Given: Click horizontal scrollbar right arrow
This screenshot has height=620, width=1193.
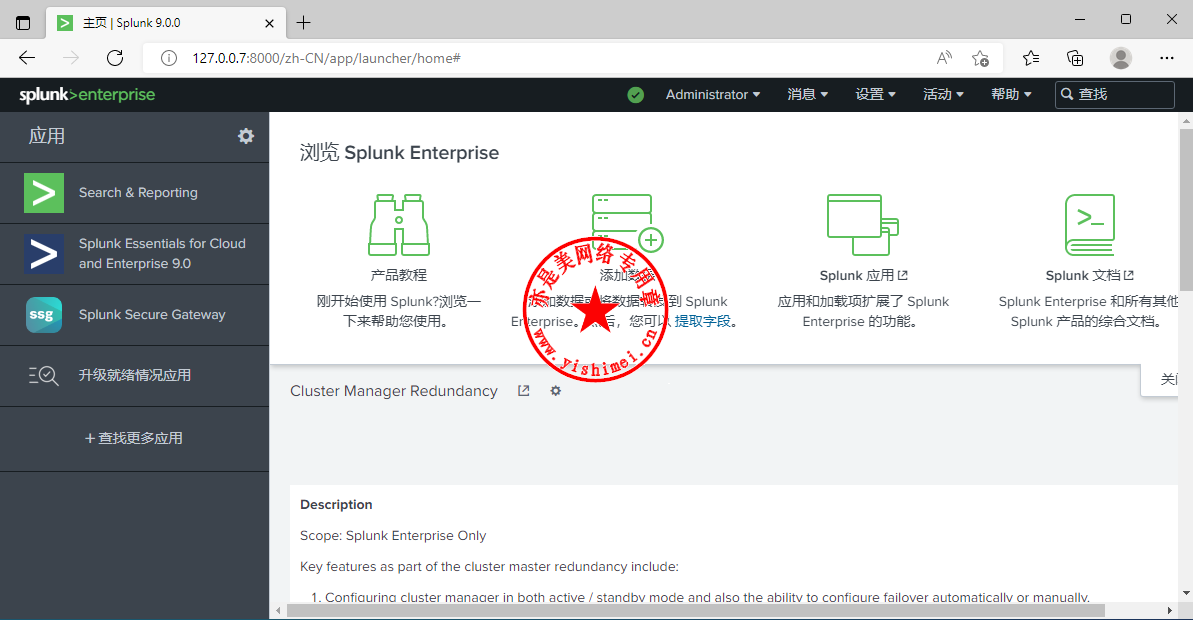Looking at the screenshot, I should (1170, 610).
